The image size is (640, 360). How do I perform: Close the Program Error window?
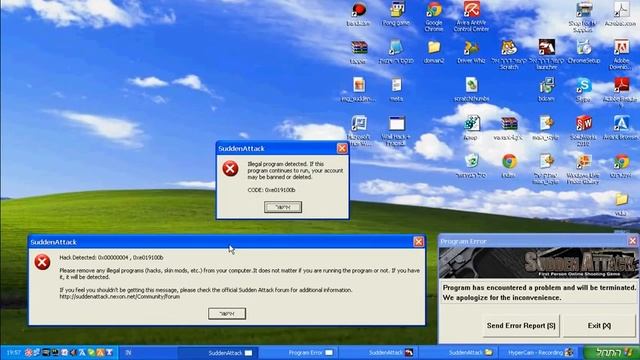click(632, 241)
